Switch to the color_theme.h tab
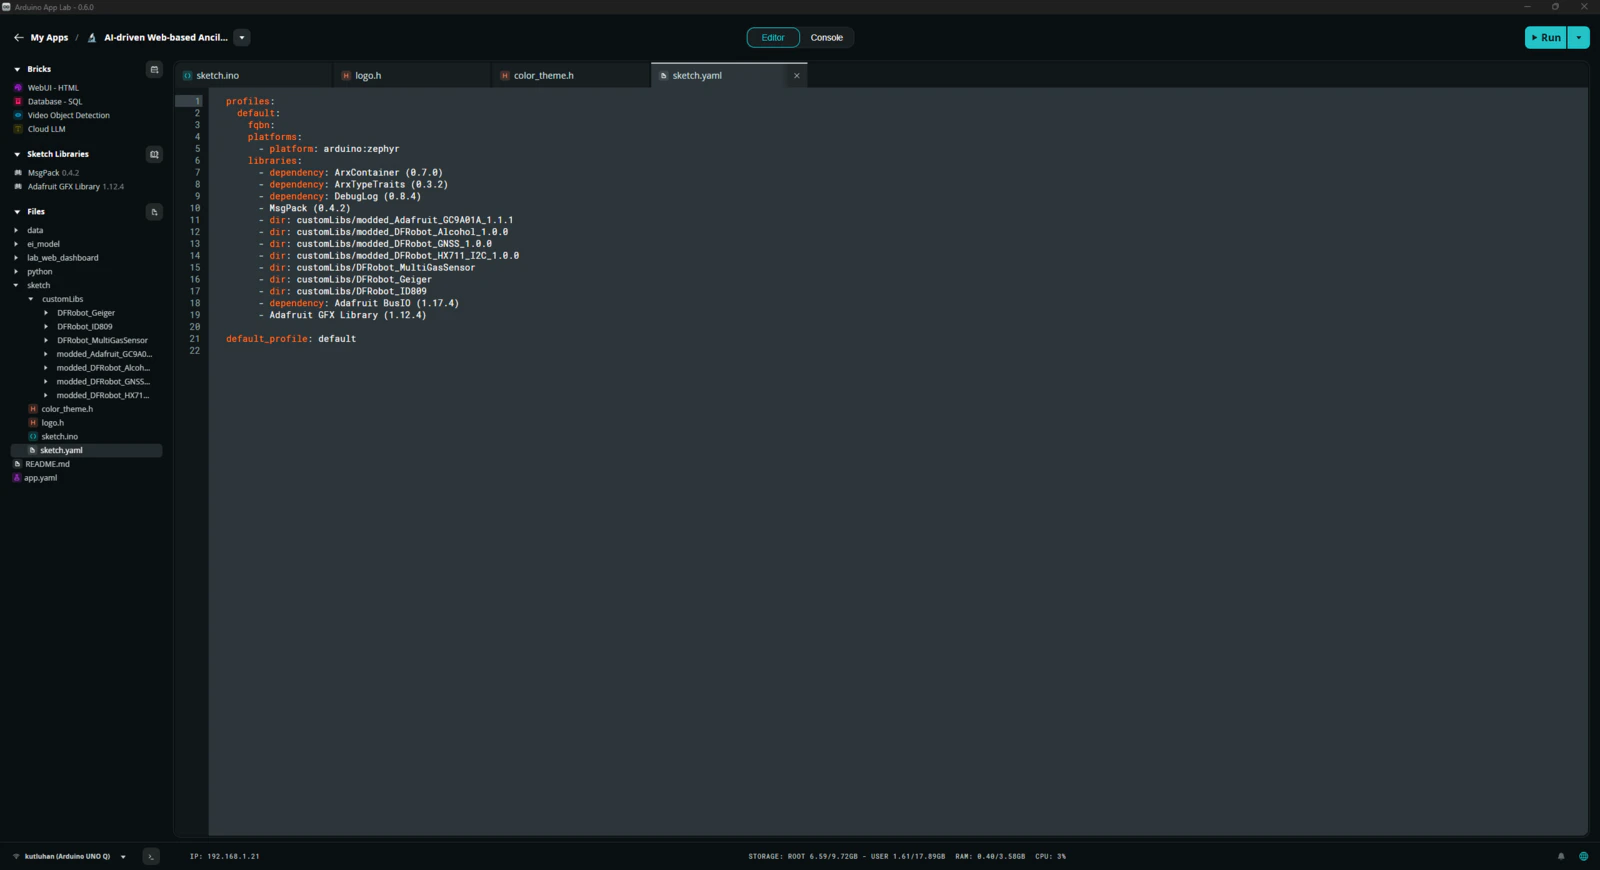 pyautogui.click(x=571, y=76)
